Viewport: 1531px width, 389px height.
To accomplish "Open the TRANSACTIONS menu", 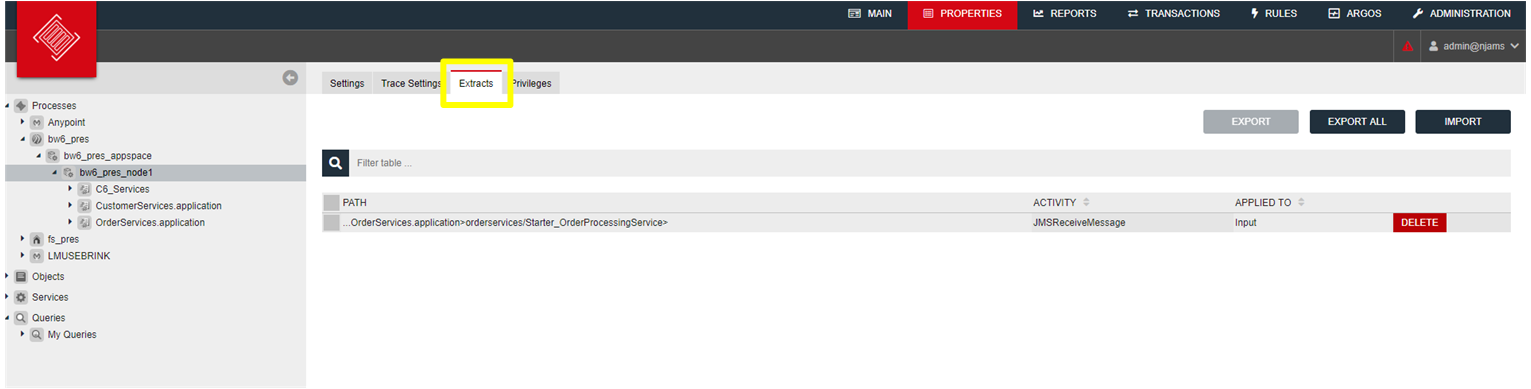I will [x=1173, y=14].
